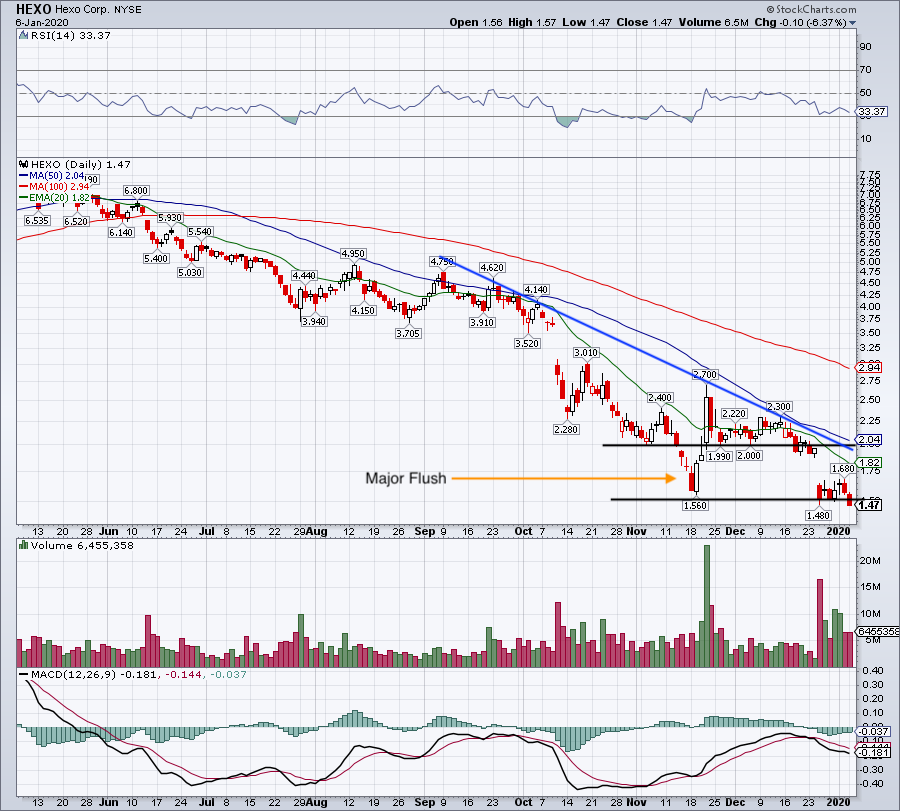Click the 'Hexo Corp.' company name
This screenshot has height=811, width=900.
[83, 10]
